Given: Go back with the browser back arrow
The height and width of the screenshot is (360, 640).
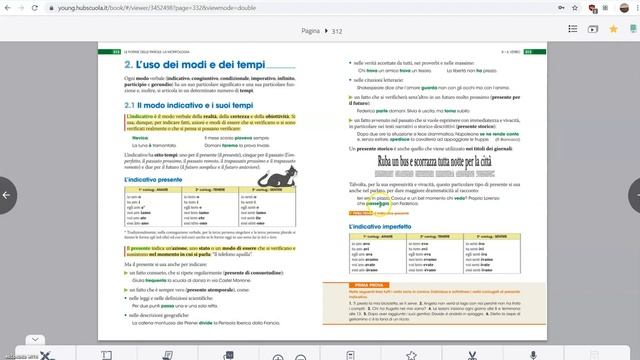Looking at the screenshot, I should [8, 8].
